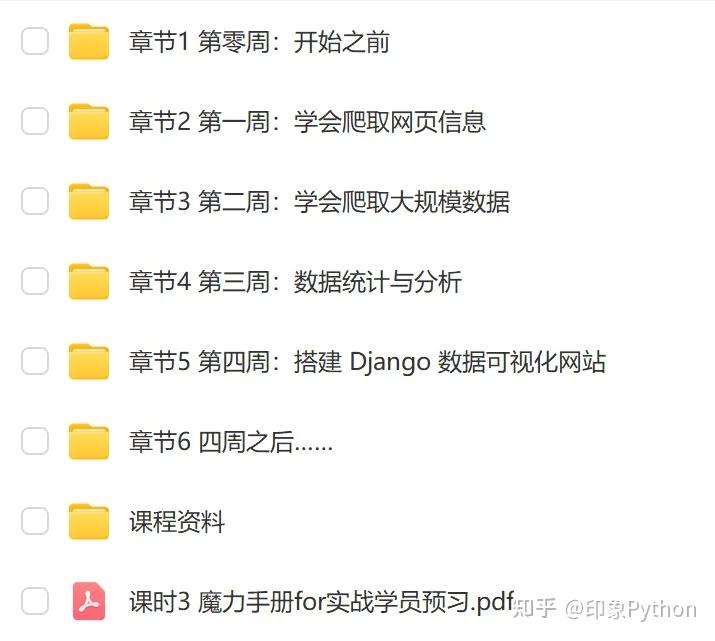Open the 章节4 第三周 folder icon
Screen dimensions: 715x641
(x=89, y=281)
